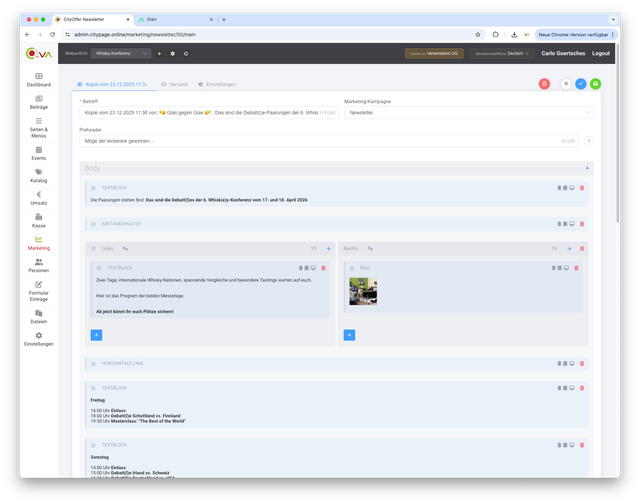Delete the first Textblock with trash icon
This screenshot has width=640, height=504.
[x=582, y=188]
